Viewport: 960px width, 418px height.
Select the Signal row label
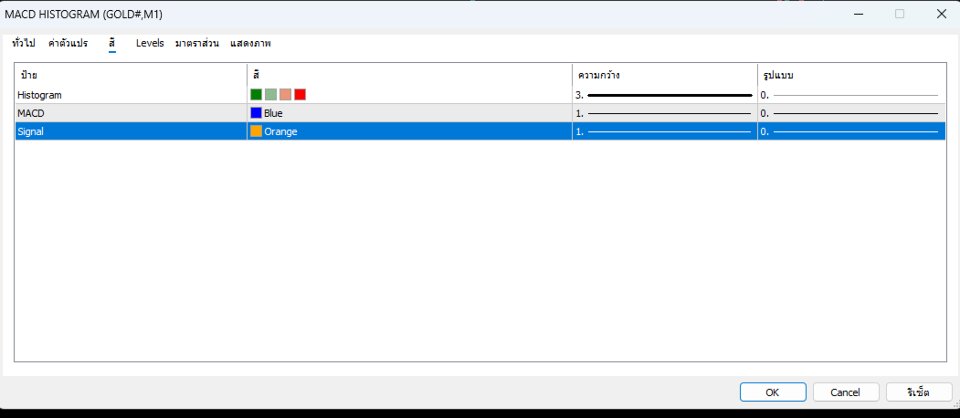tap(31, 131)
